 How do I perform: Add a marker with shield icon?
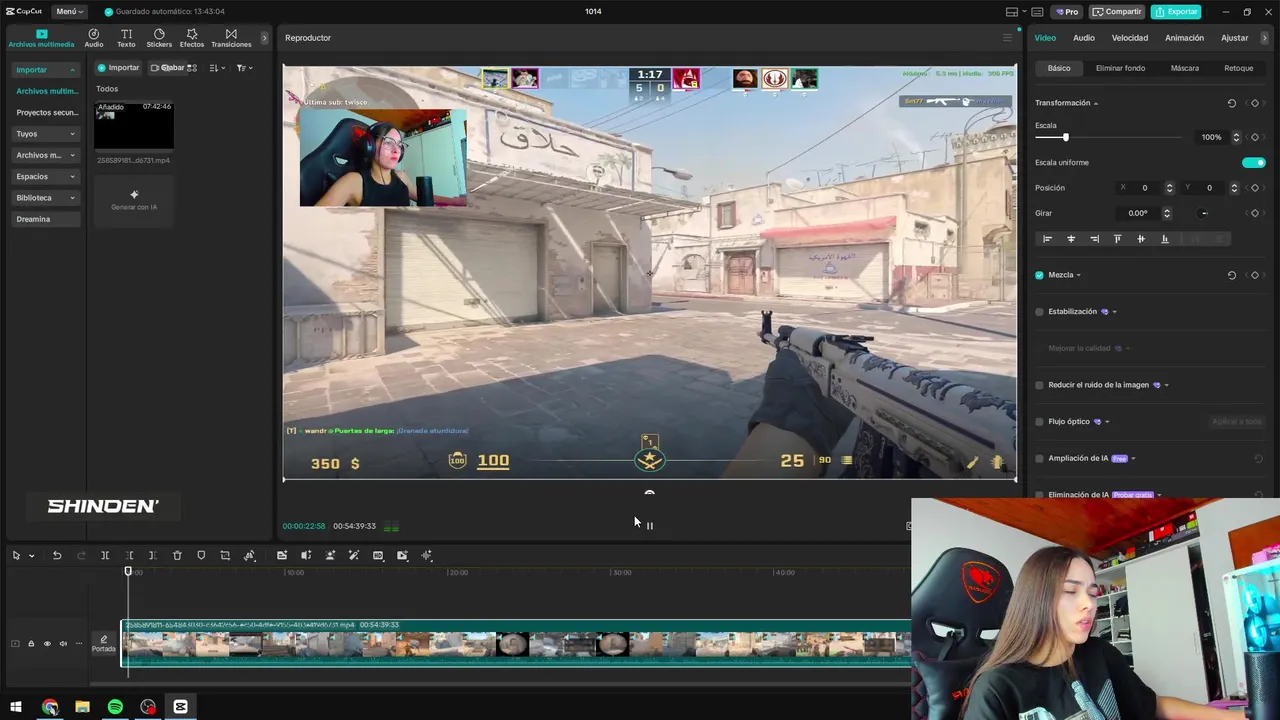tap(201, 555)
